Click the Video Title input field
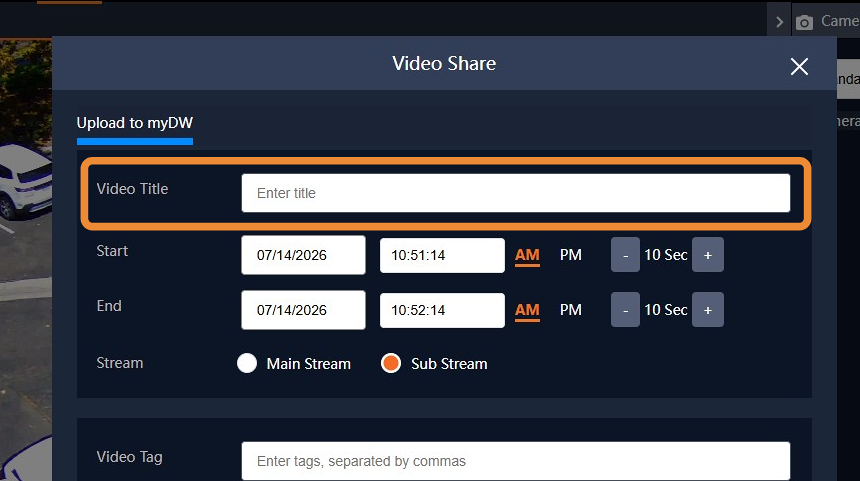 (x=516, y=193)
